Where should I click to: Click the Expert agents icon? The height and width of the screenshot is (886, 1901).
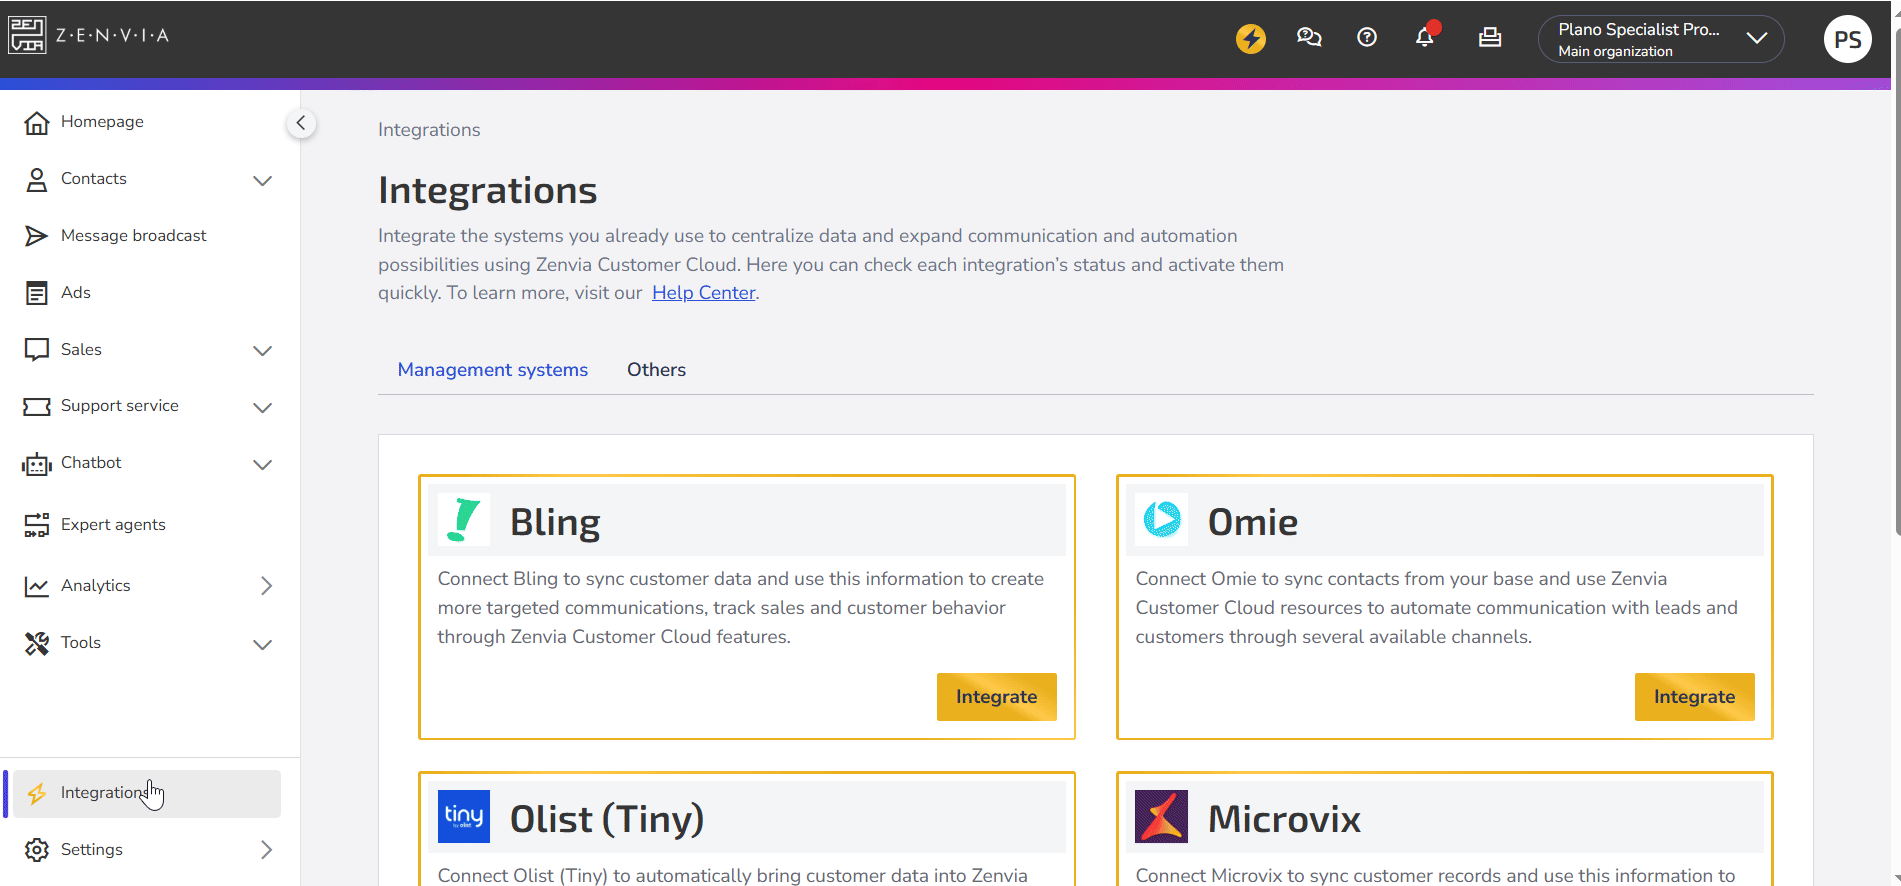37,525
